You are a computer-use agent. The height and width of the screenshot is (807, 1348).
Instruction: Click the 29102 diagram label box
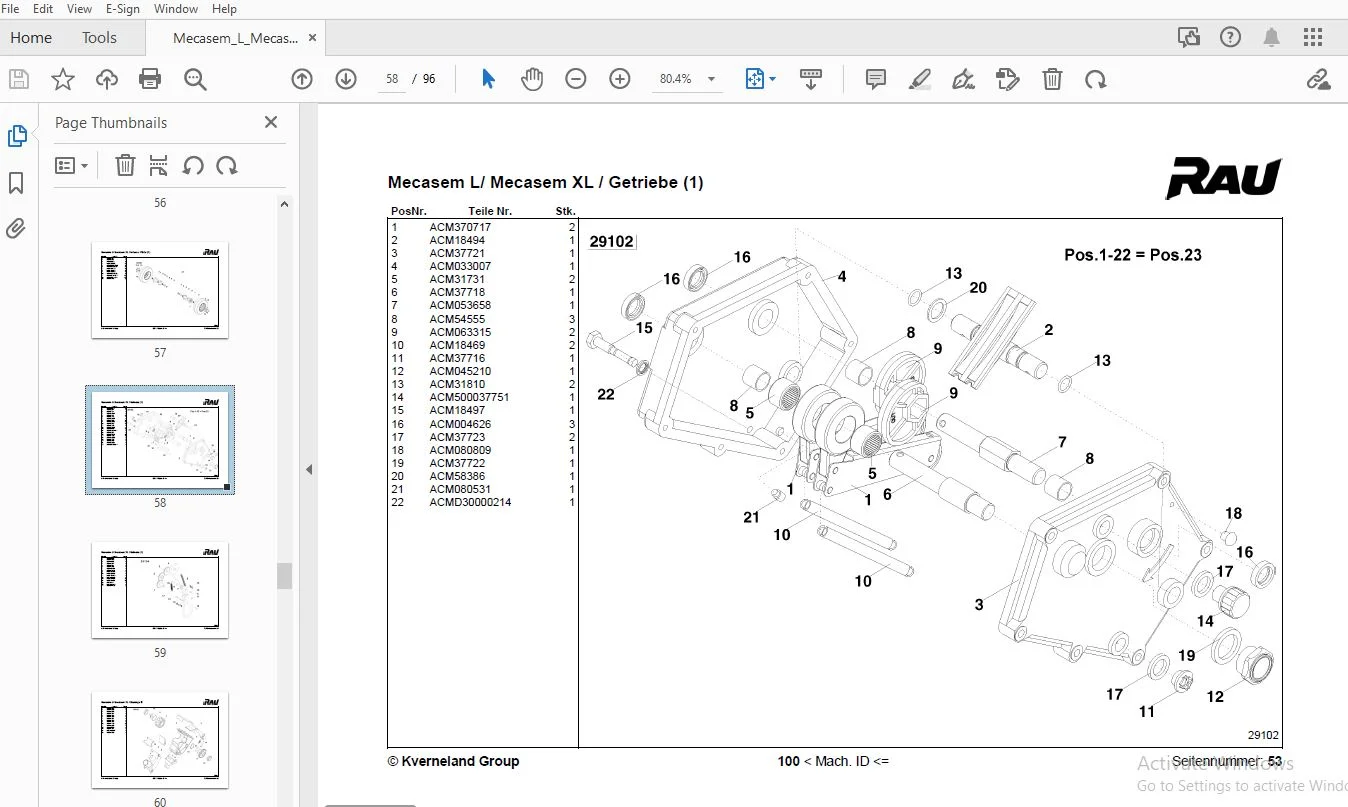pyautogui.click(x=611, y=241)
